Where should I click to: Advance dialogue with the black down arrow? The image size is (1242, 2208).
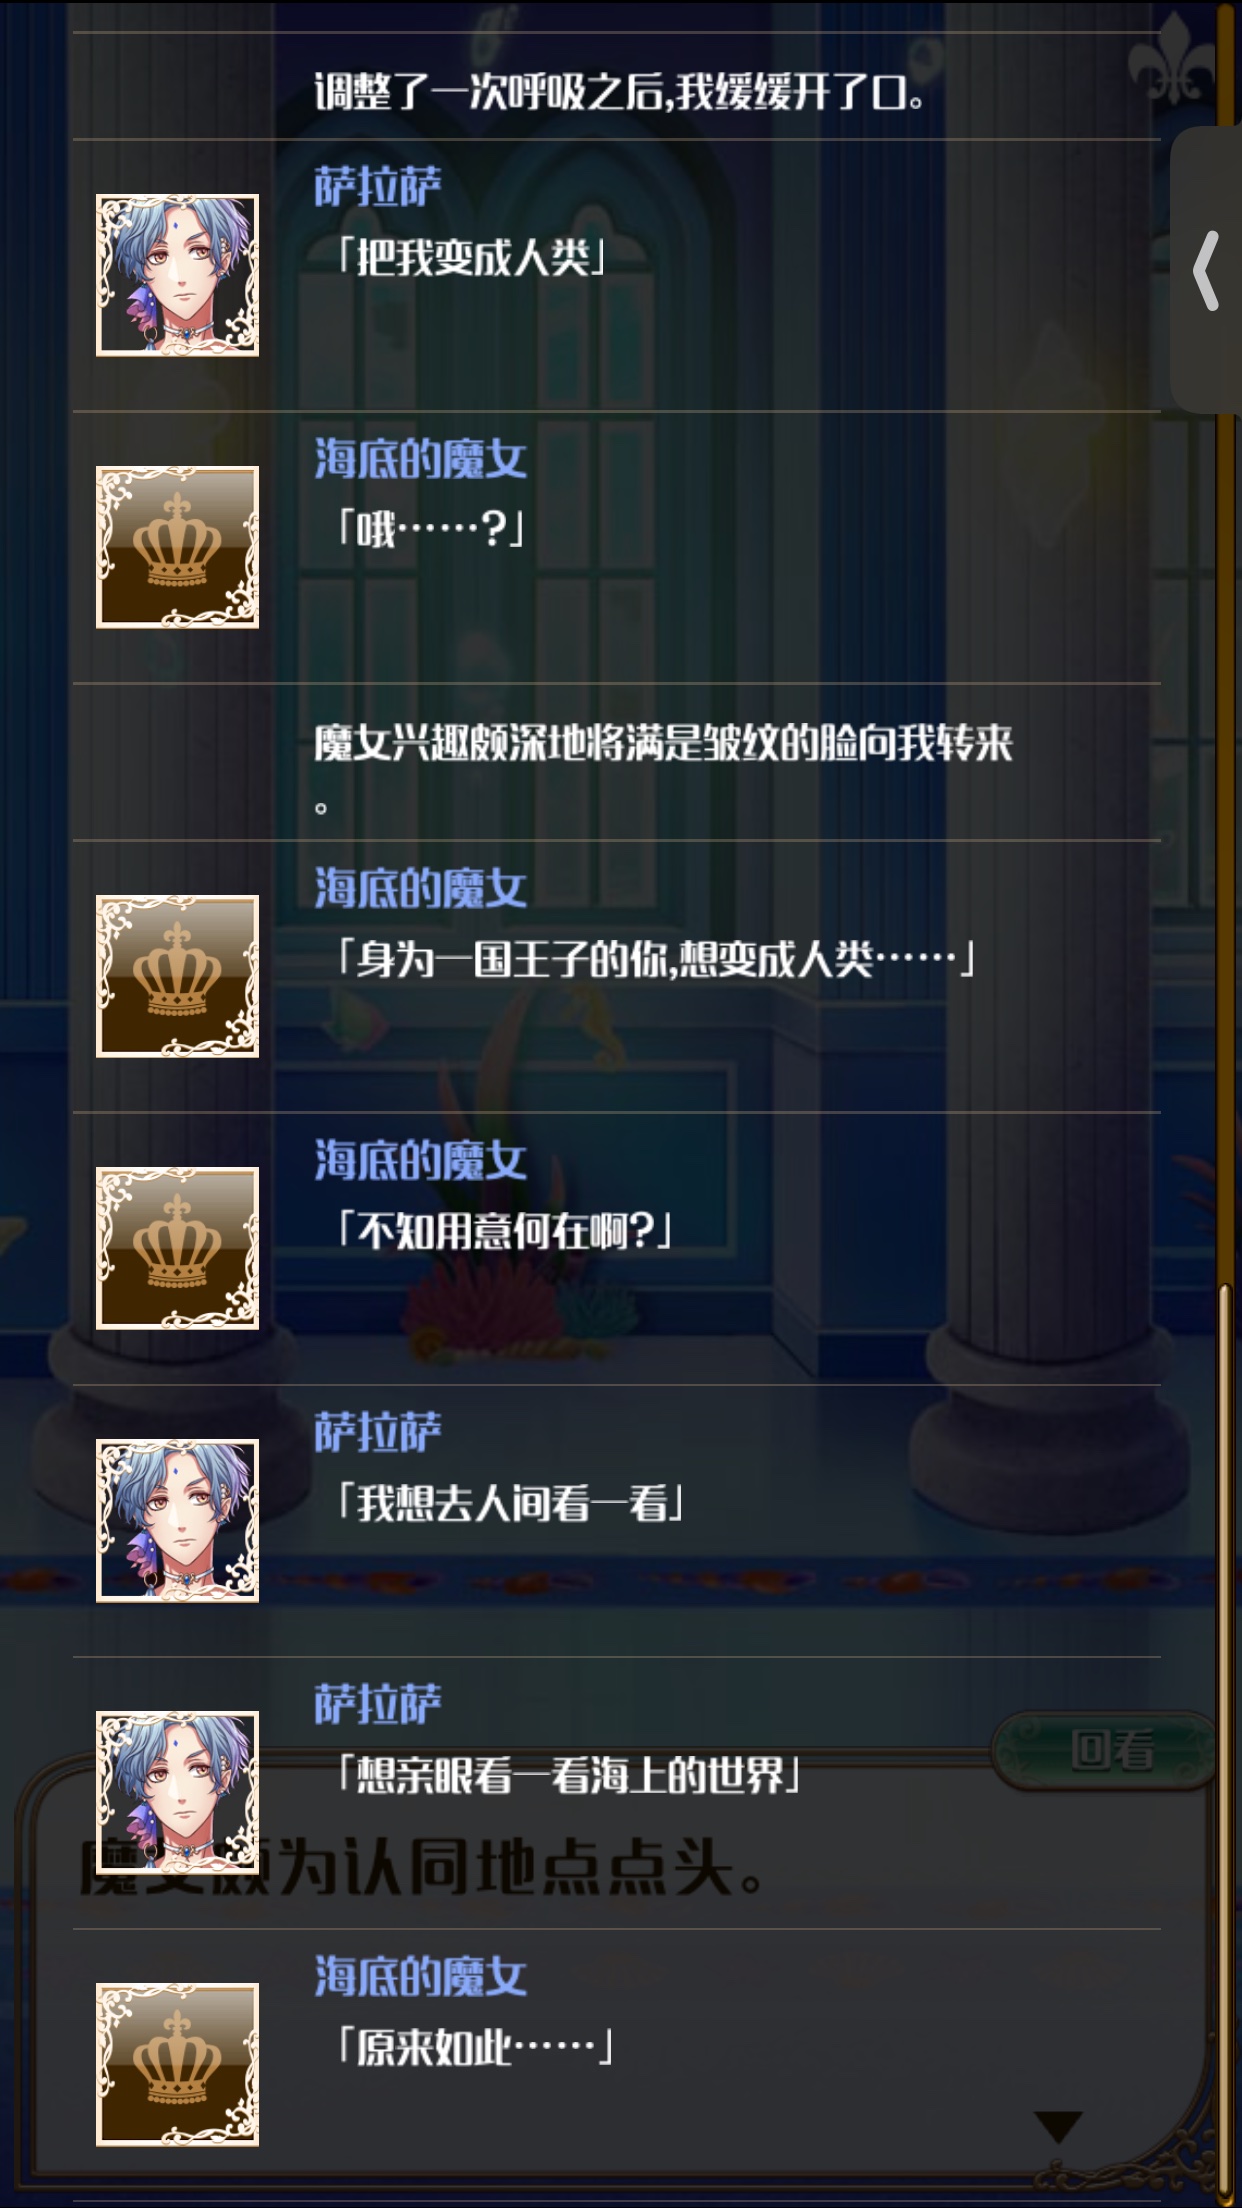pos(1059,2127)
